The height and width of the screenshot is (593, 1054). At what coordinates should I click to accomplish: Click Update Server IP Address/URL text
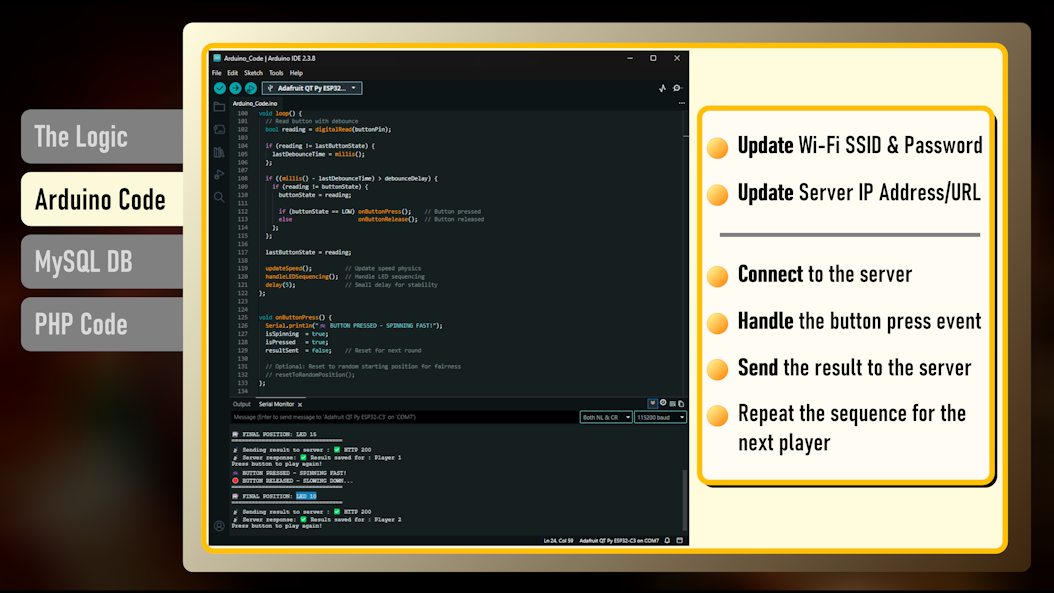(x=859, y=193)
